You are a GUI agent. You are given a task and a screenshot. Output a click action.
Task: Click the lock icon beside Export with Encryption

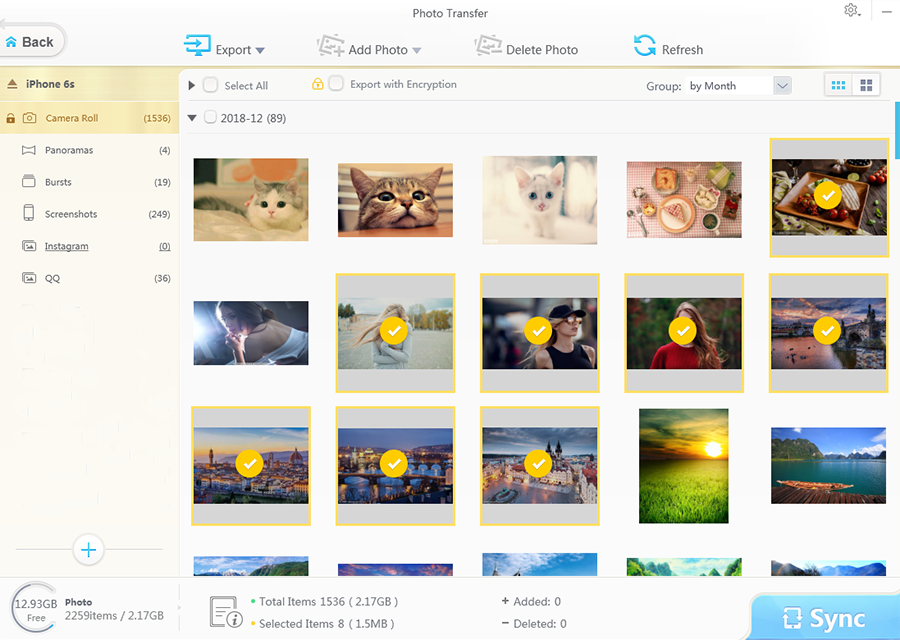[x=316, y=84]
